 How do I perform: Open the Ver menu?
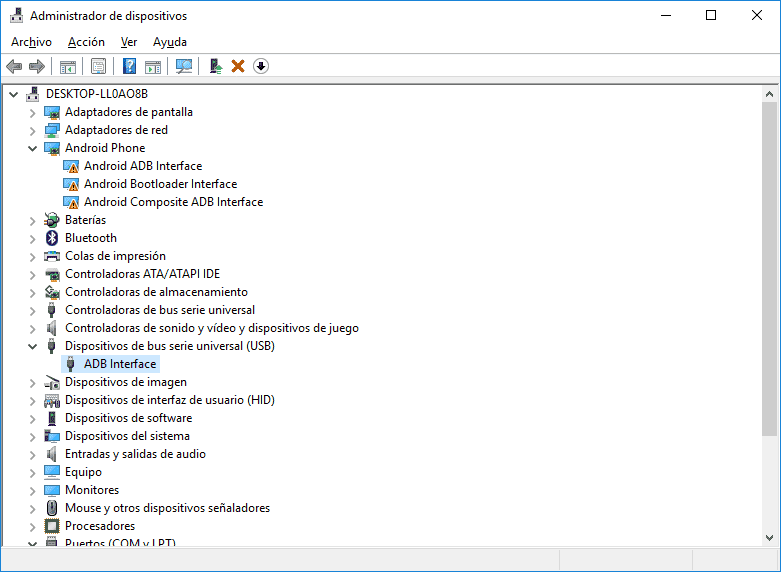129,42
